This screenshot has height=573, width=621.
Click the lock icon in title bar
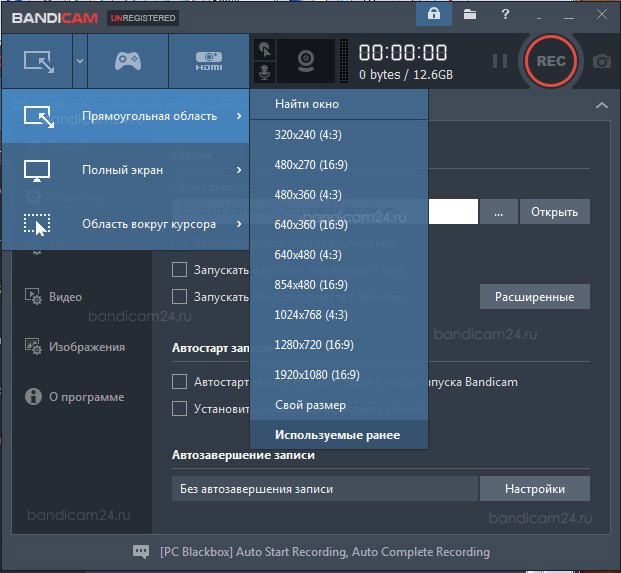click(434, 14)
